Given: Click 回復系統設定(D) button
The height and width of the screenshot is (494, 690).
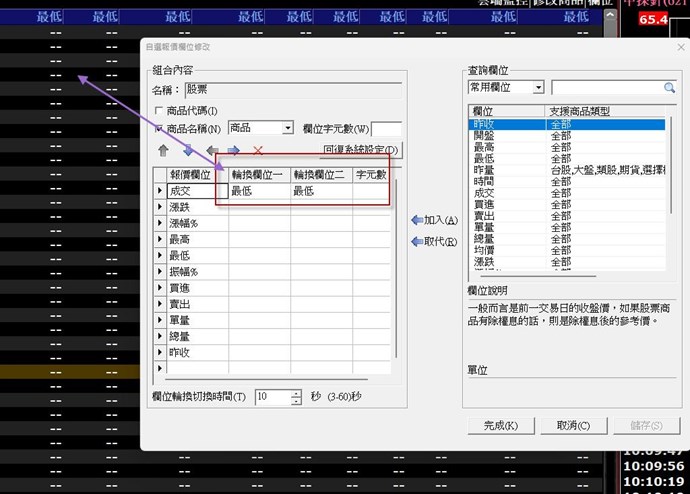Looking at the screenshot, I should tap(361, 150).
